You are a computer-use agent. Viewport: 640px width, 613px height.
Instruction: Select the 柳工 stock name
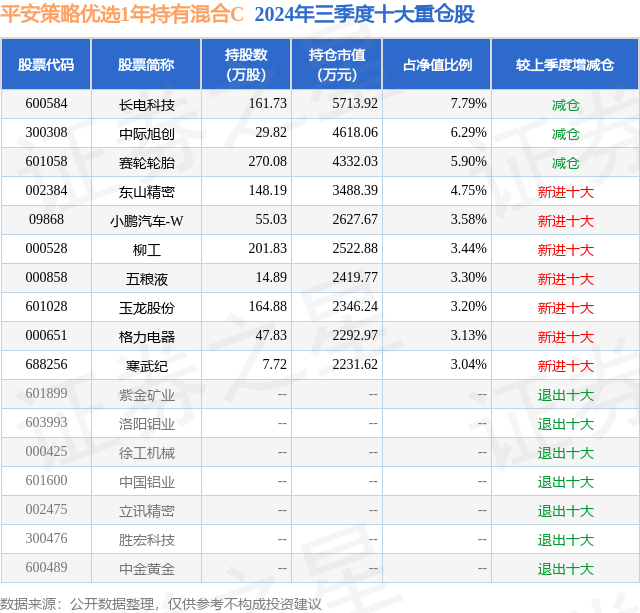click(147, 250)
